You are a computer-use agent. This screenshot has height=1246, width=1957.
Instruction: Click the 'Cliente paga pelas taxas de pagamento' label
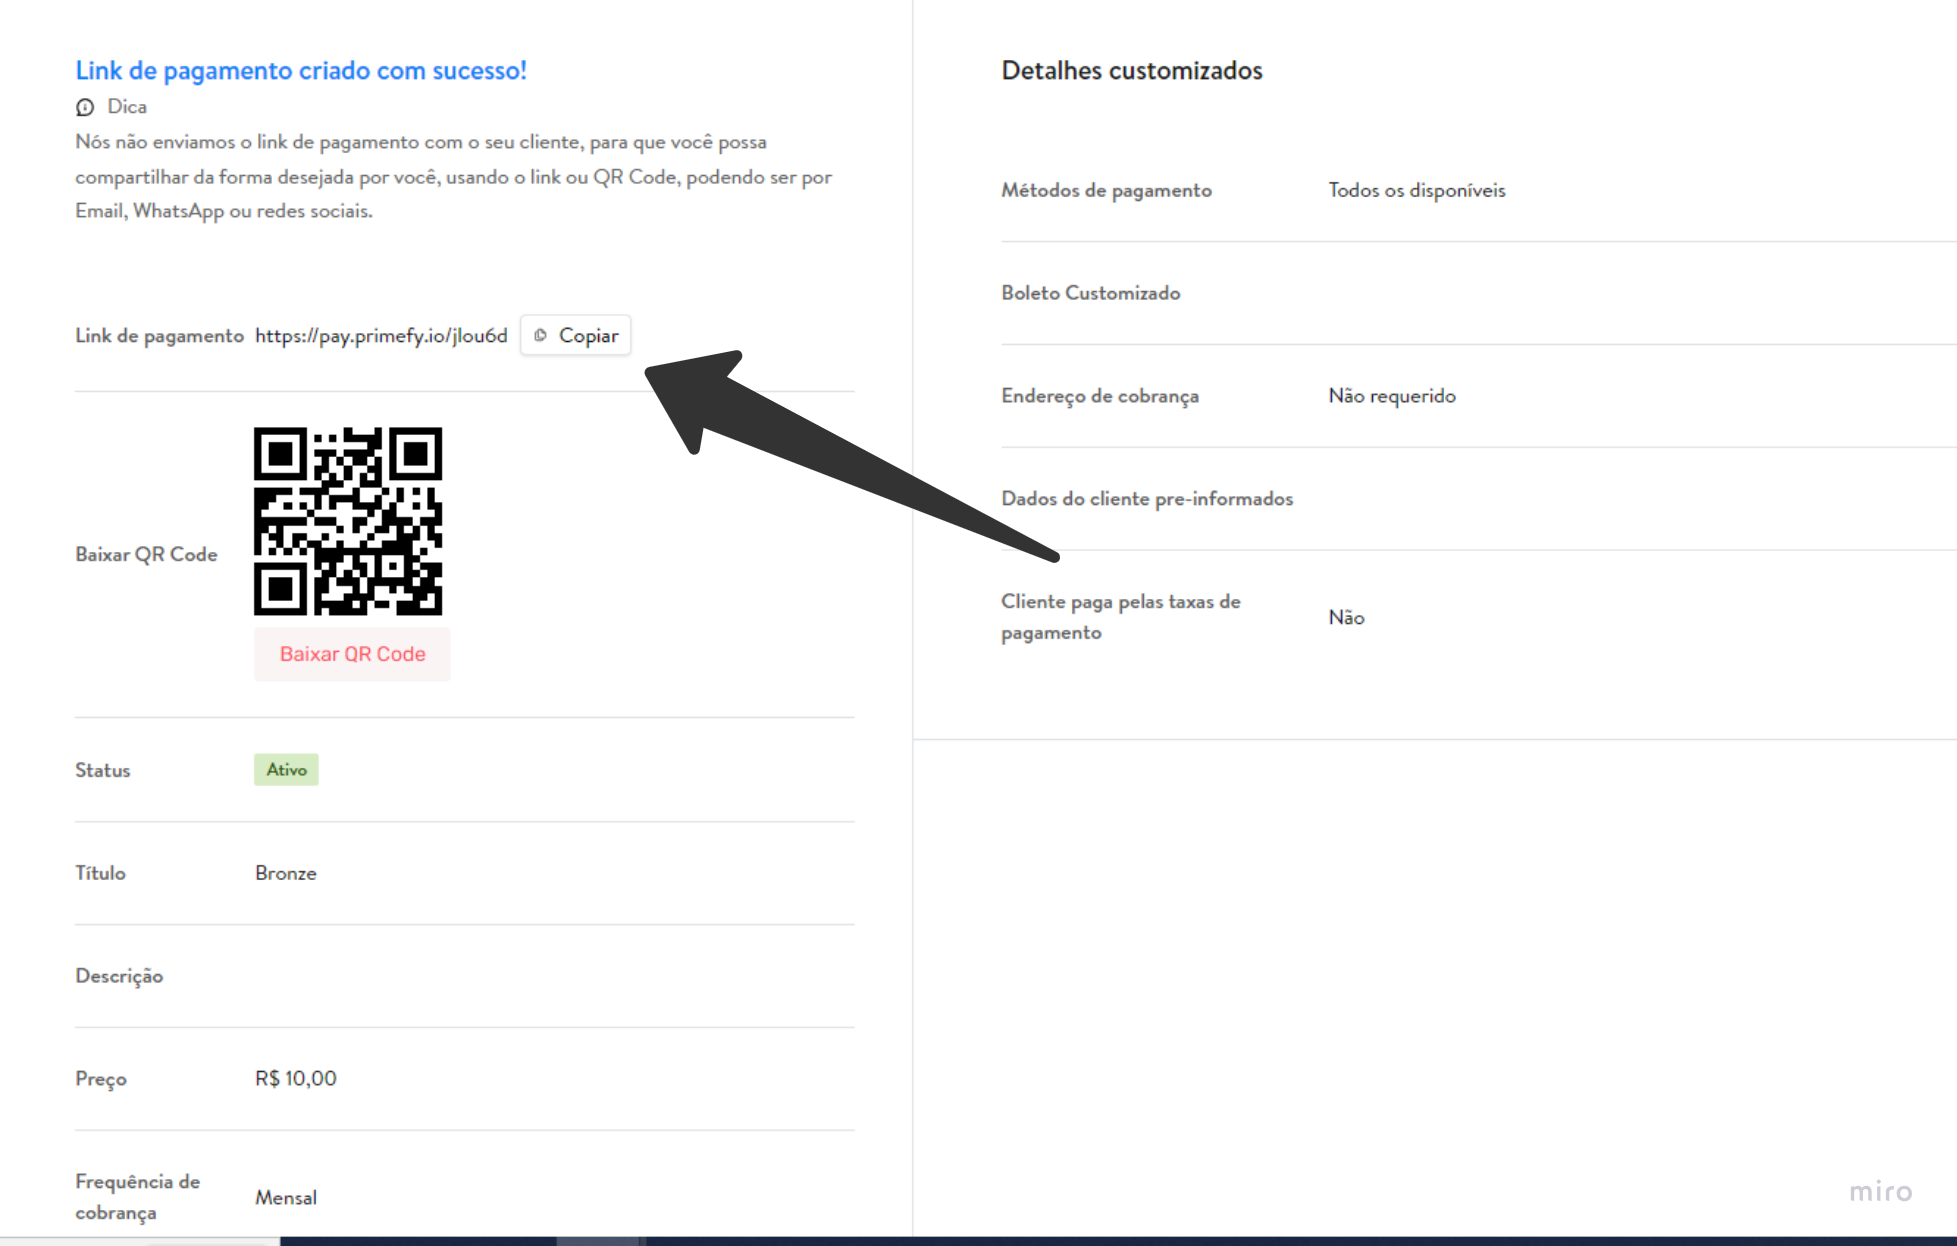[x=1121, y=617]
